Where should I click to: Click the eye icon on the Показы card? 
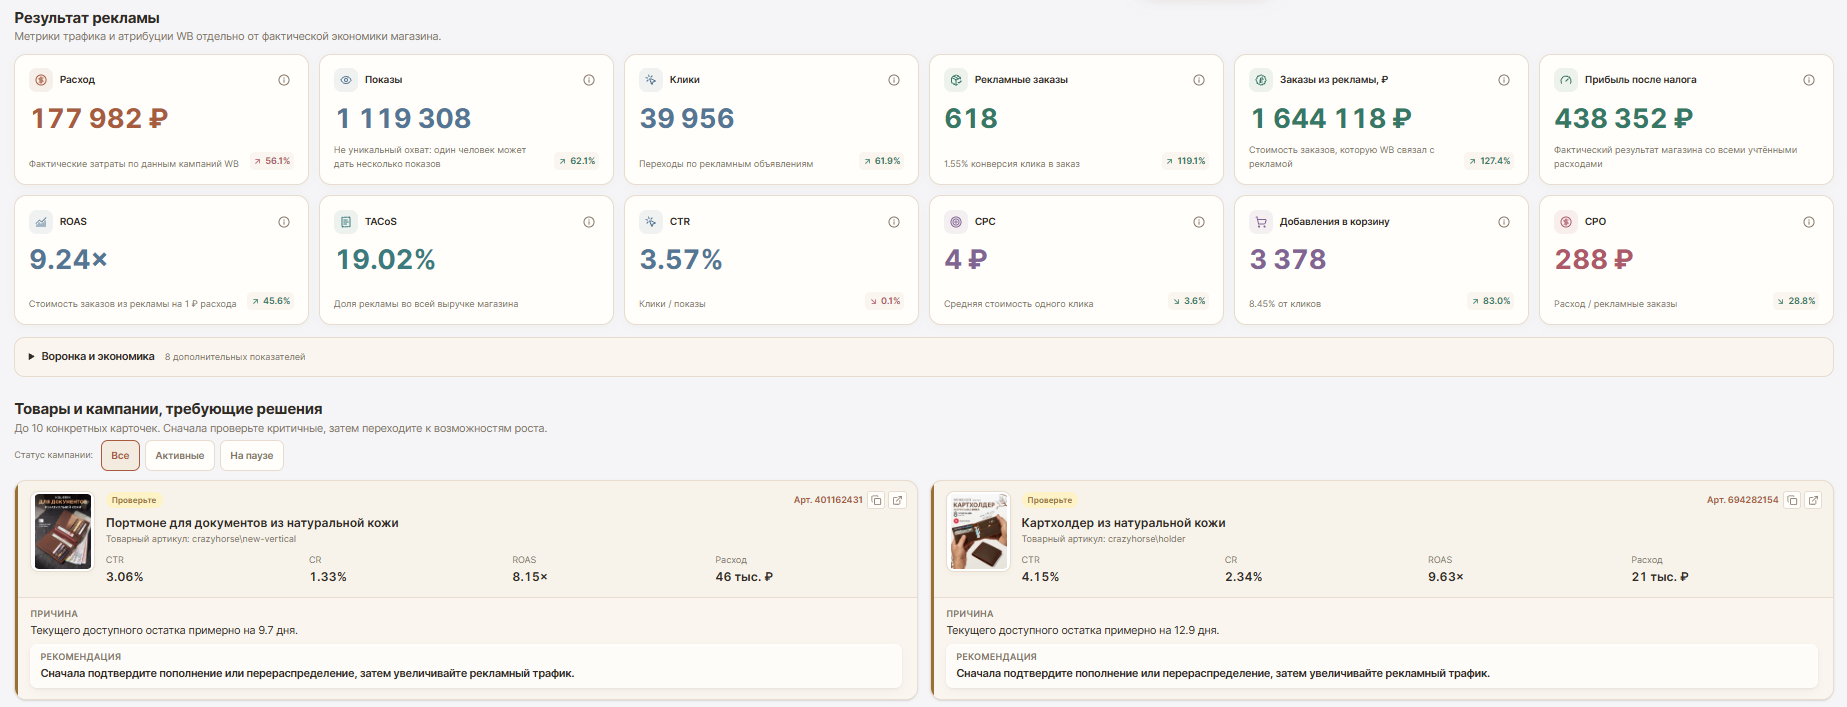pos(346,80)
